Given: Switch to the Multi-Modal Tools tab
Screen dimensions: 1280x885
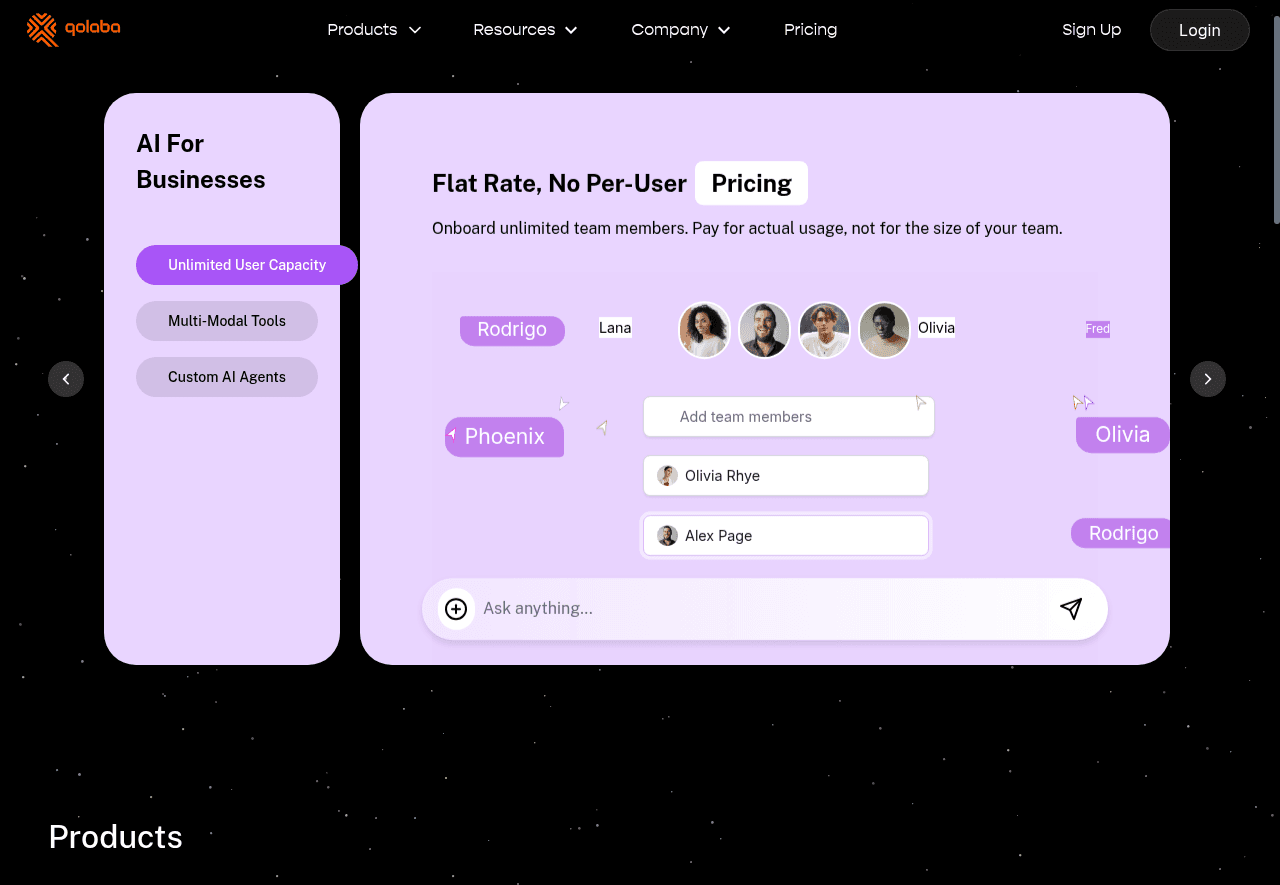Looking at the screenshot, I should (227, 321).
